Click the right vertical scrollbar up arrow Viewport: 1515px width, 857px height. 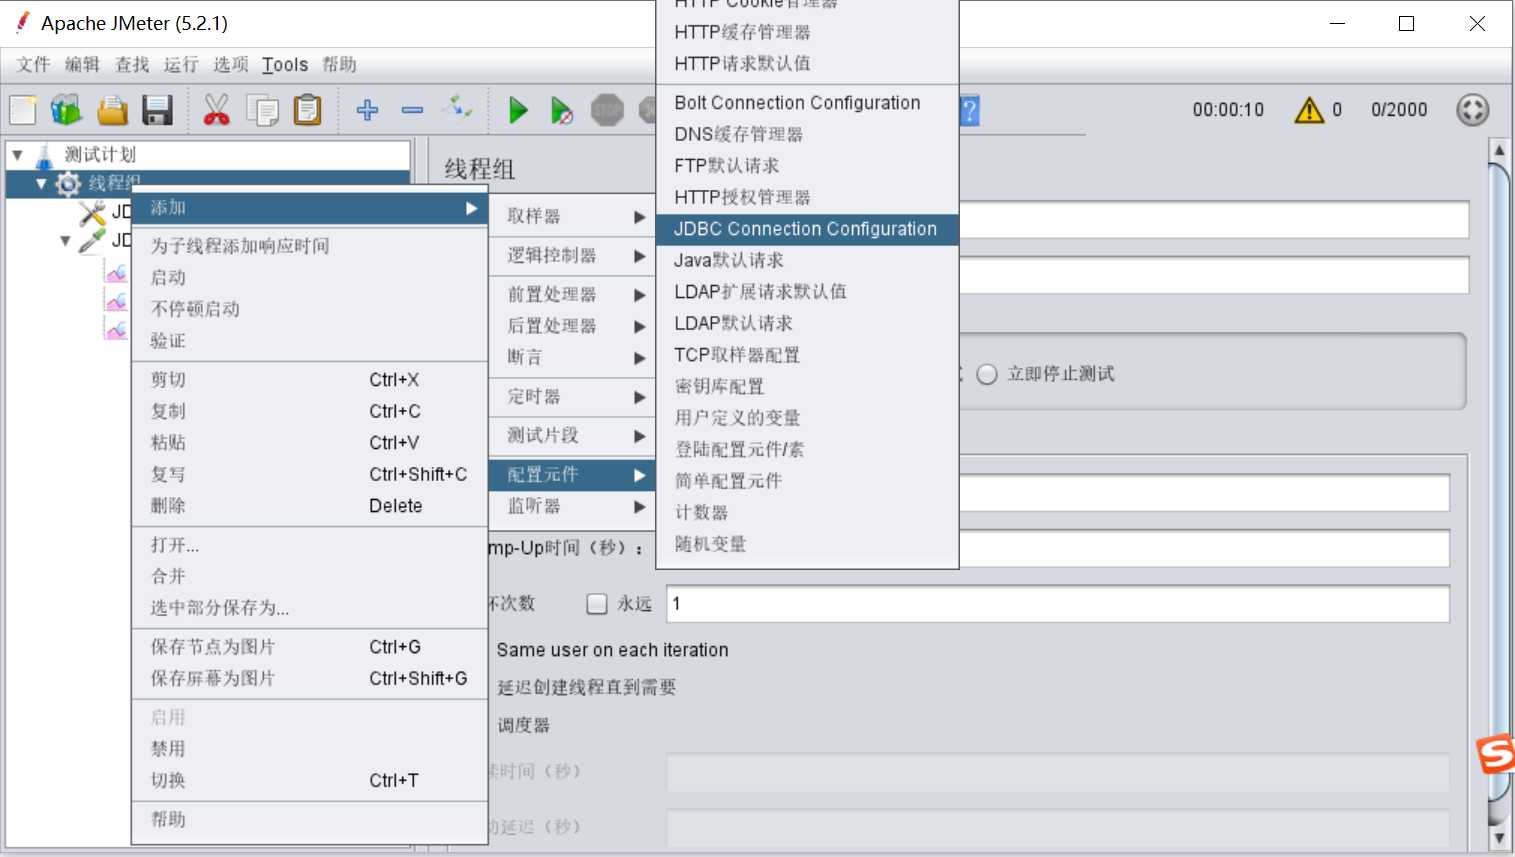coord(1499,151)
